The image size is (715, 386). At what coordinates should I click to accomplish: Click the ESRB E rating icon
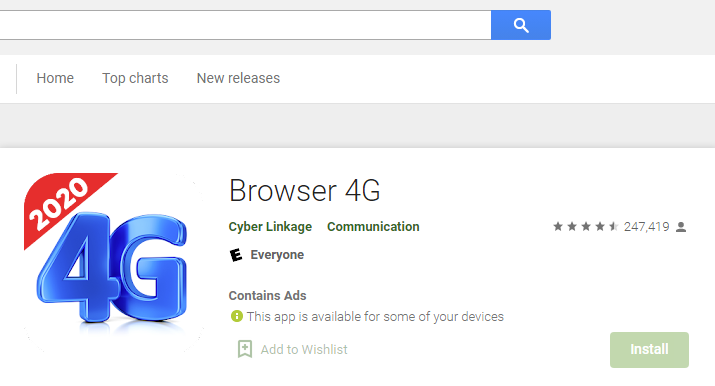pos(236,255)
